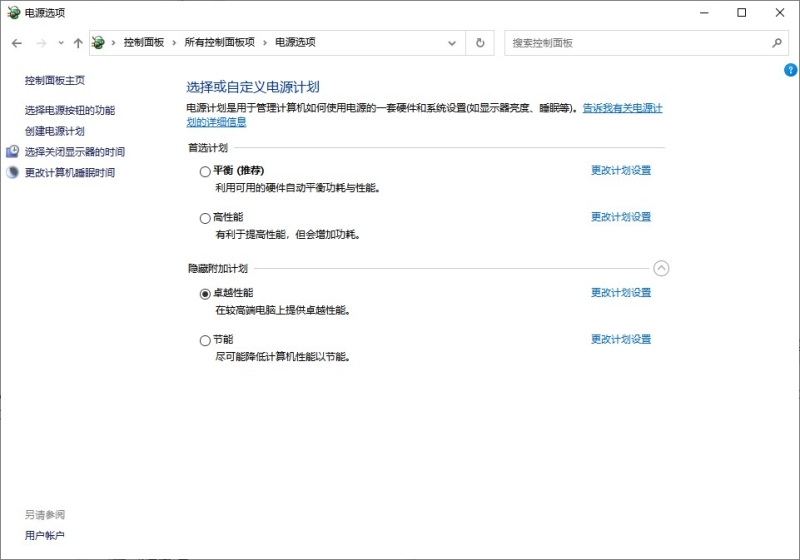
Task: Open 创建电源计划 link
Action: click(55, 131)
